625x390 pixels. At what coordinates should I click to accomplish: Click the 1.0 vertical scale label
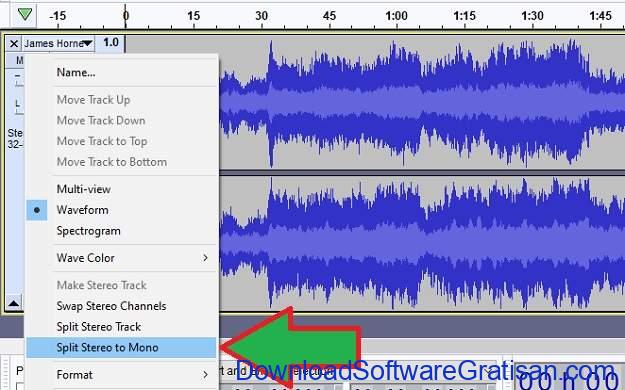[111, 42]
